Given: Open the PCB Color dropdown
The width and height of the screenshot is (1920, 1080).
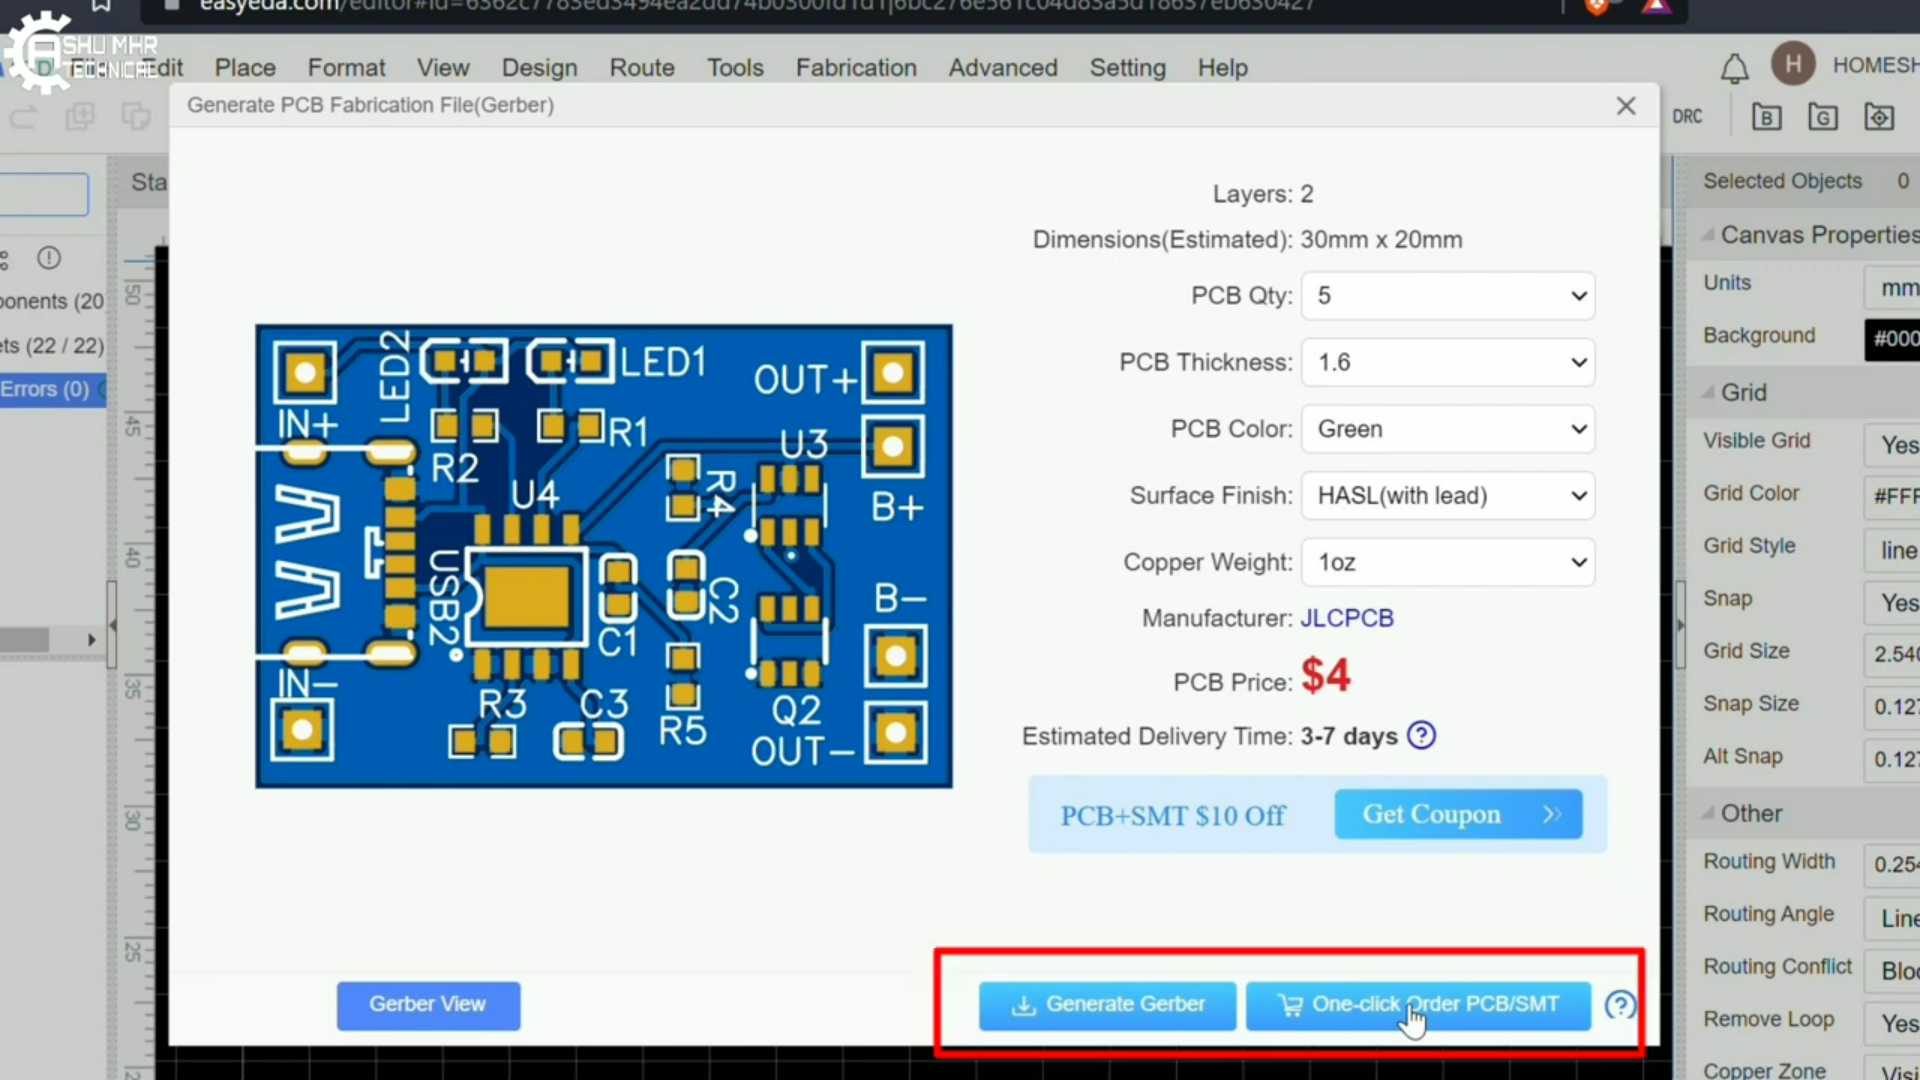Looking at the screenshot, I should coord(1447,429).
